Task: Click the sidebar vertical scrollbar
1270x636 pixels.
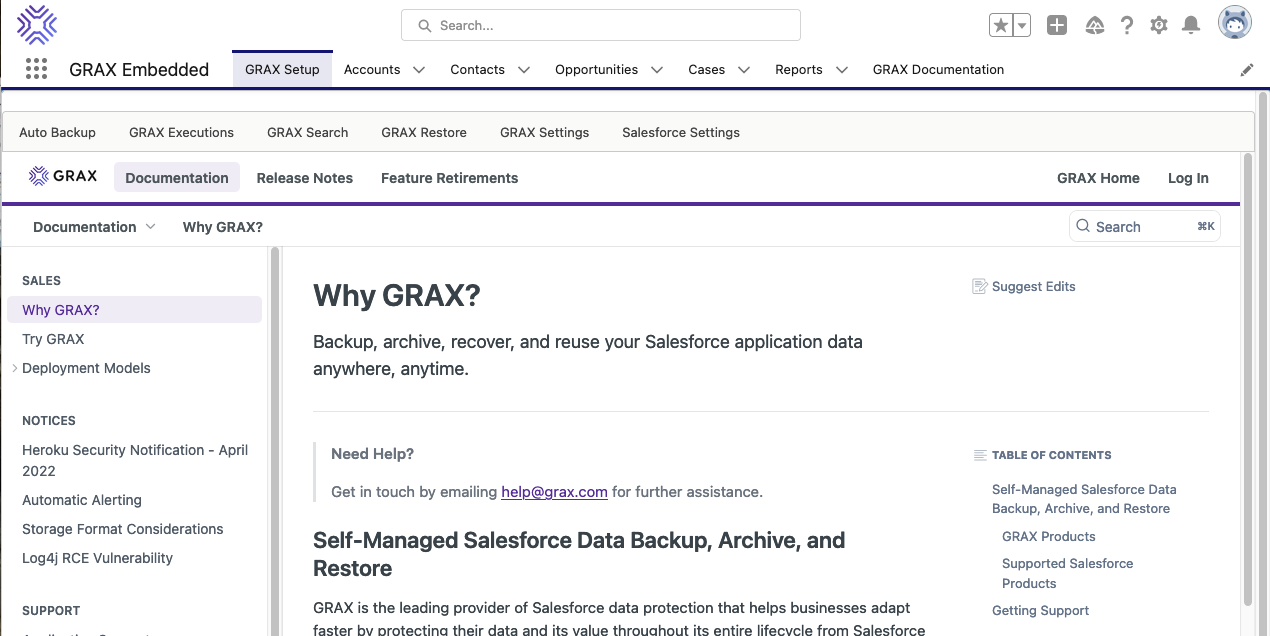Action: [275, 440]
